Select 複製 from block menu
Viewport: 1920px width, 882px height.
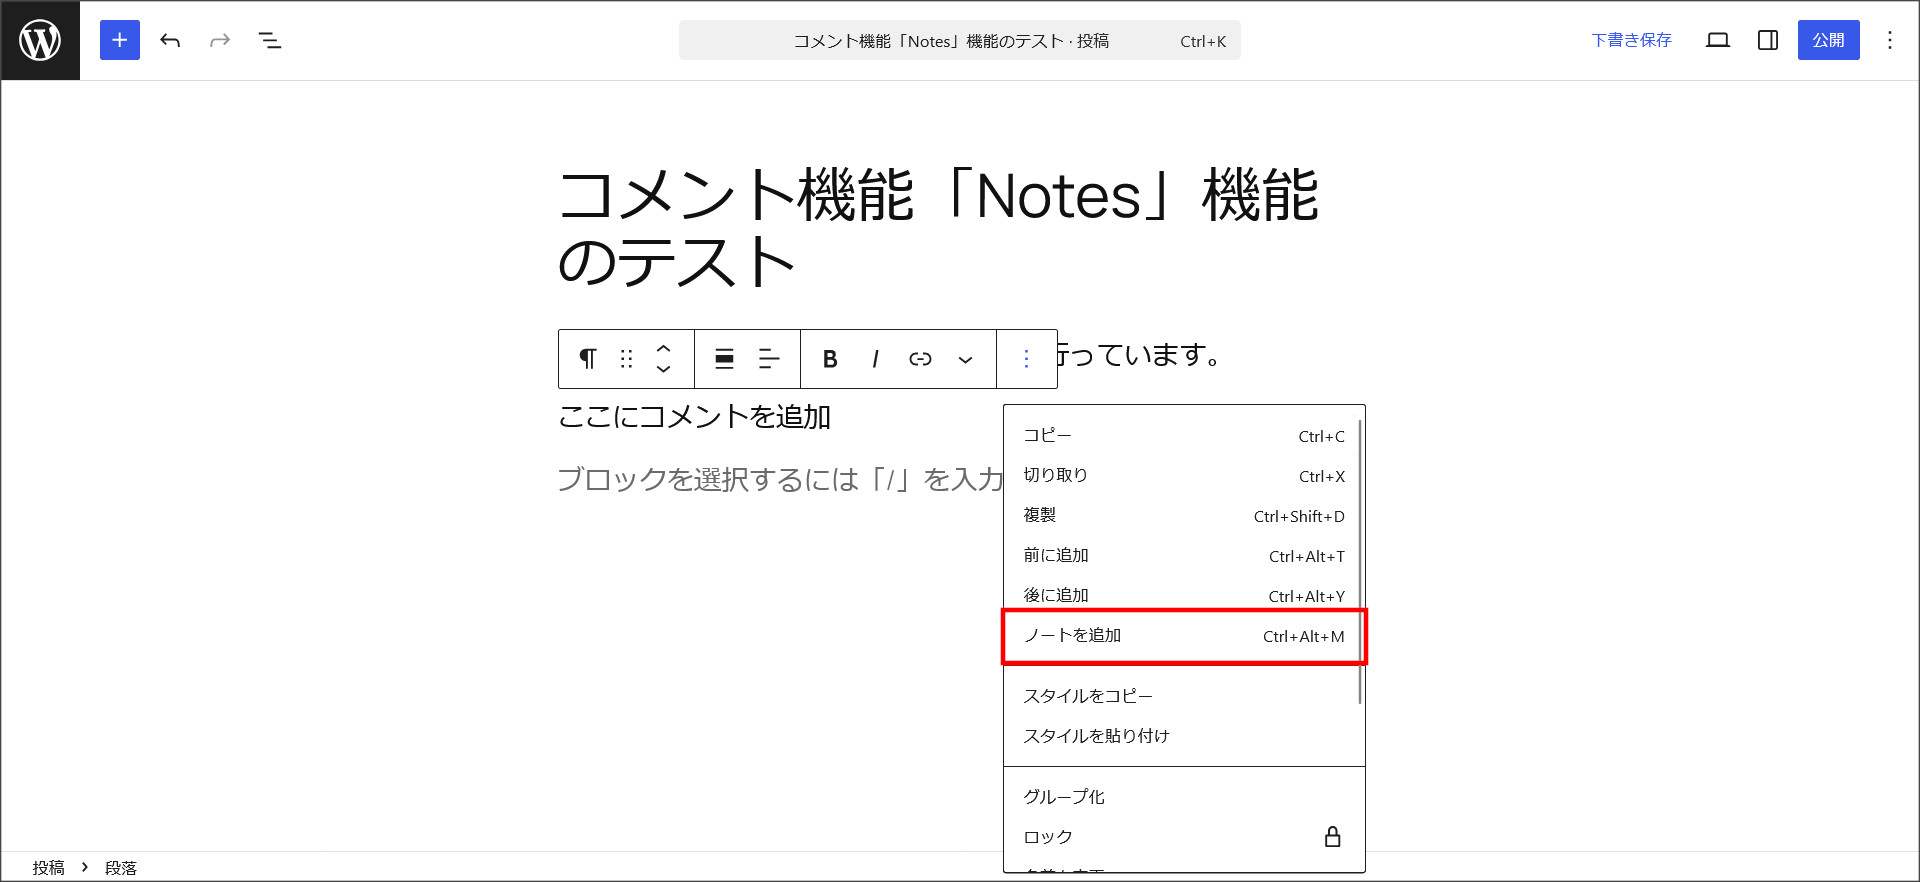point(1183,516)
